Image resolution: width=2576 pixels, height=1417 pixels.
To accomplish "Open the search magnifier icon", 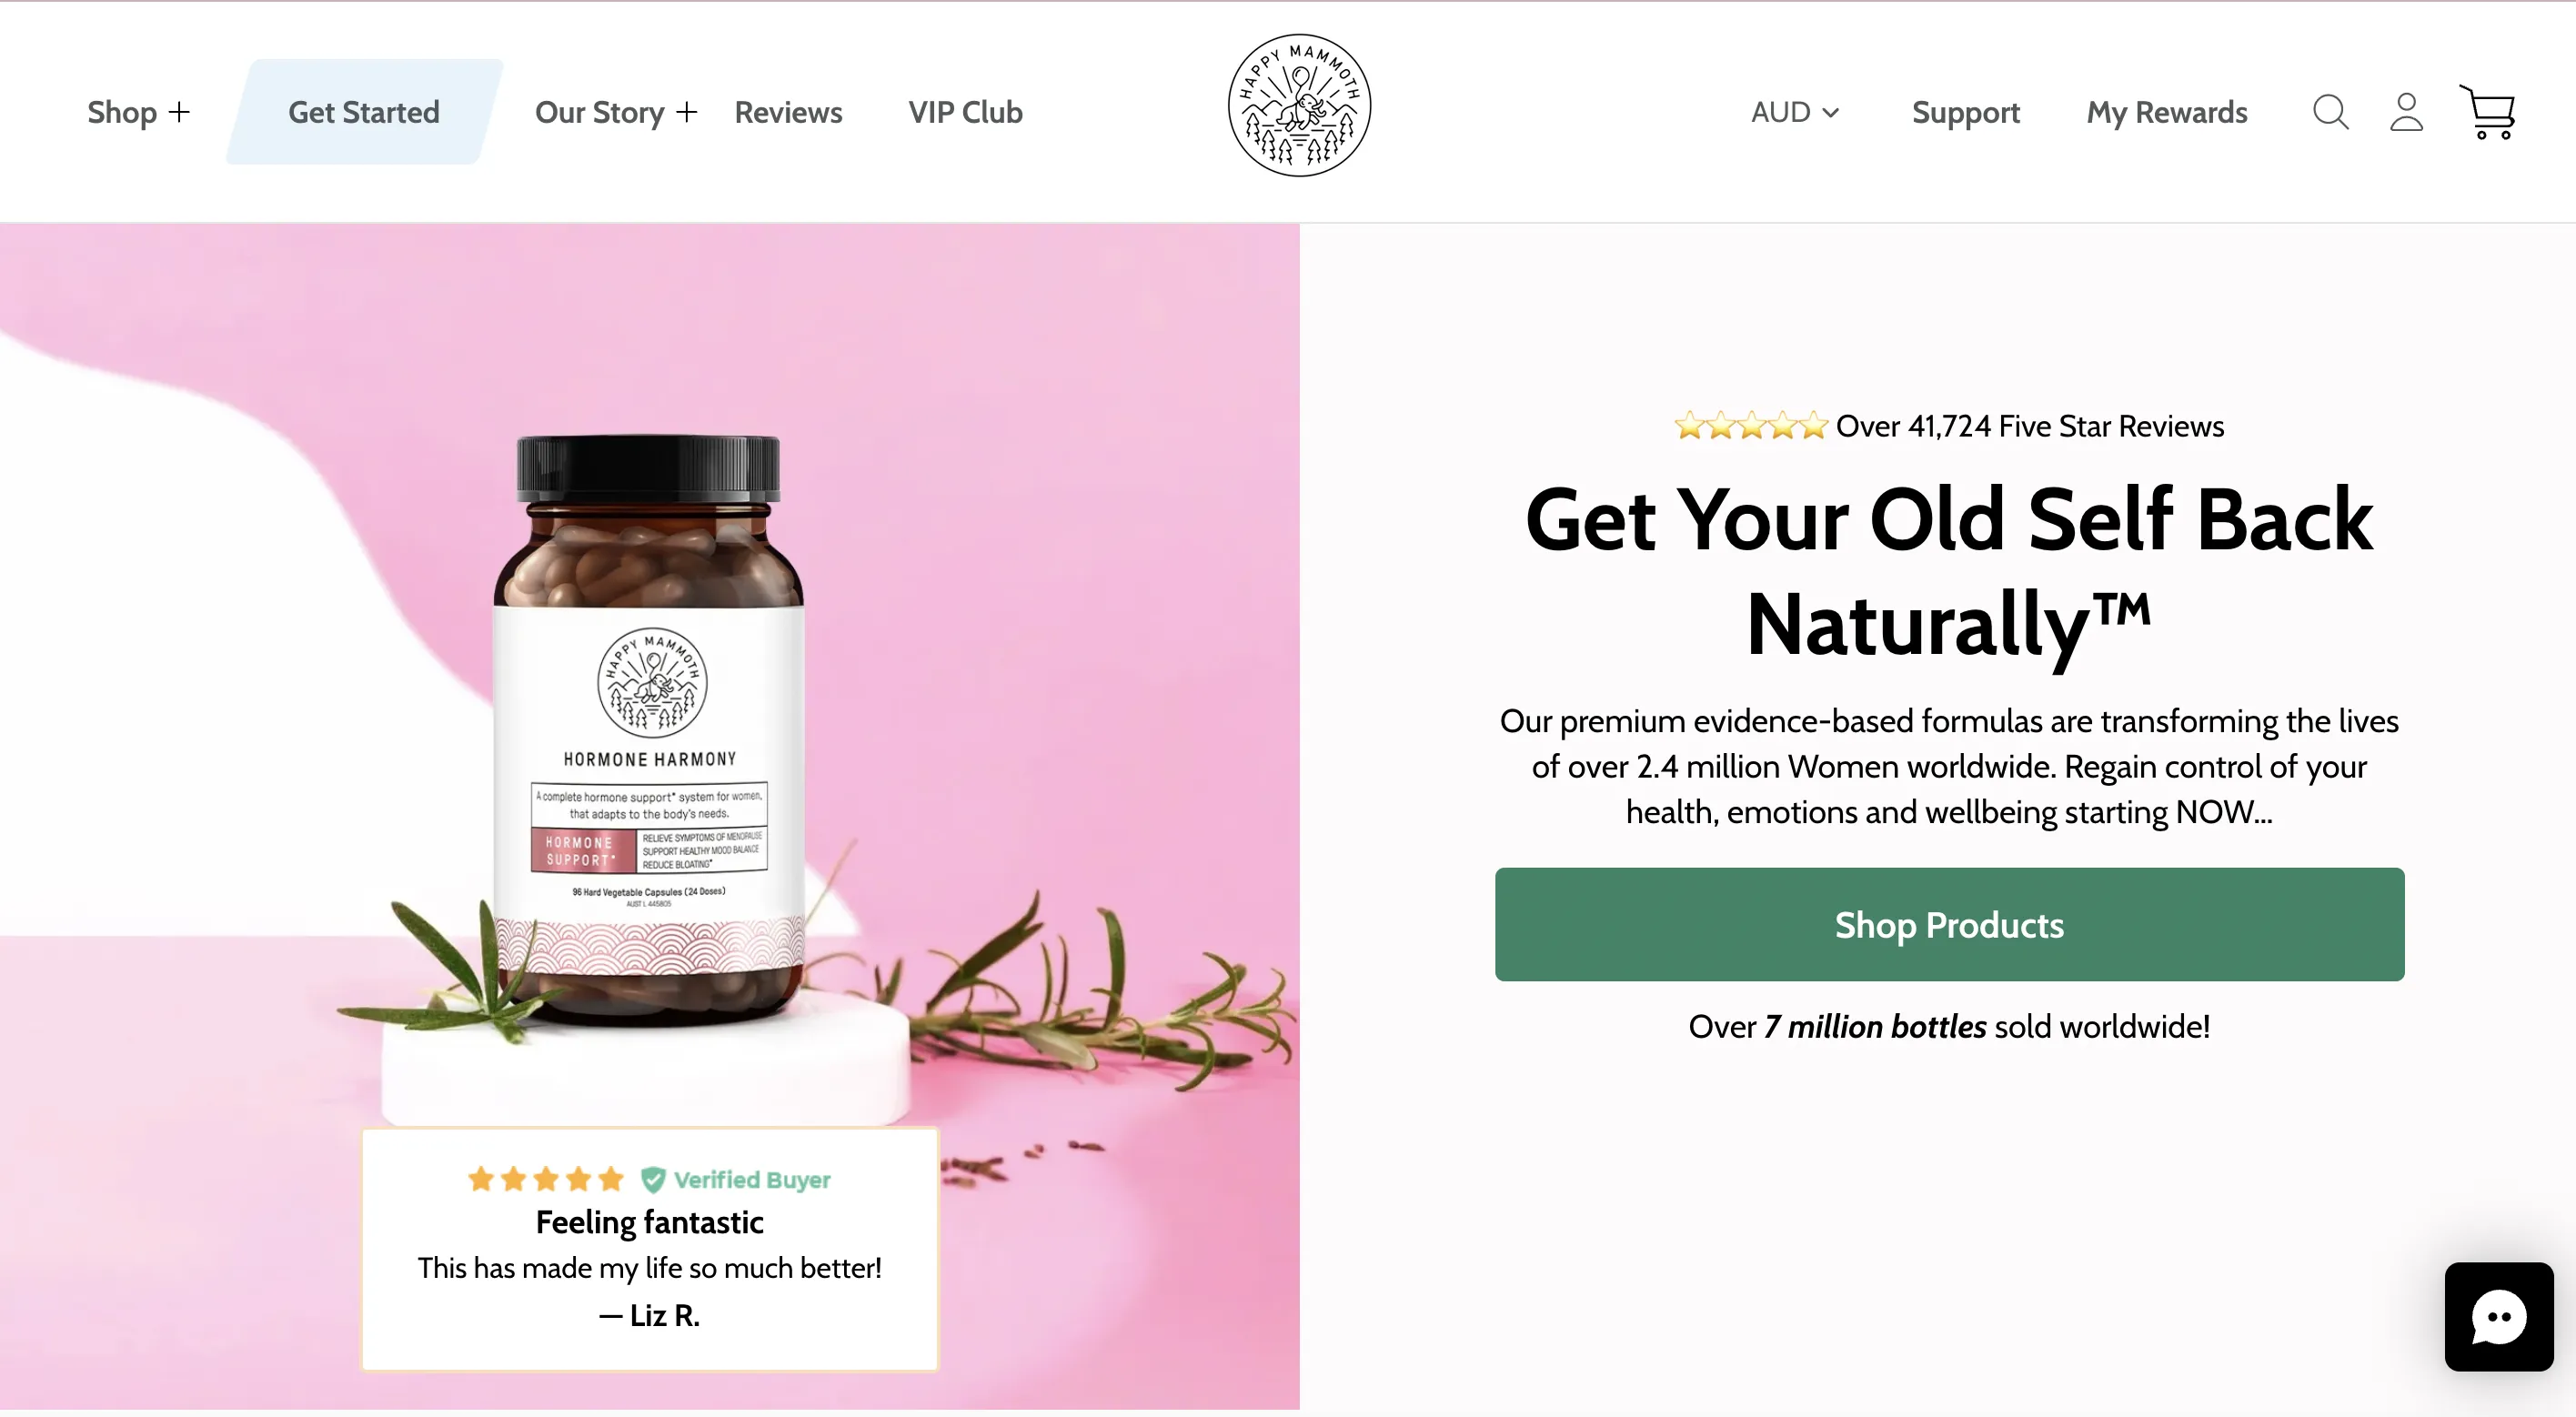I will pos(2330,112).
